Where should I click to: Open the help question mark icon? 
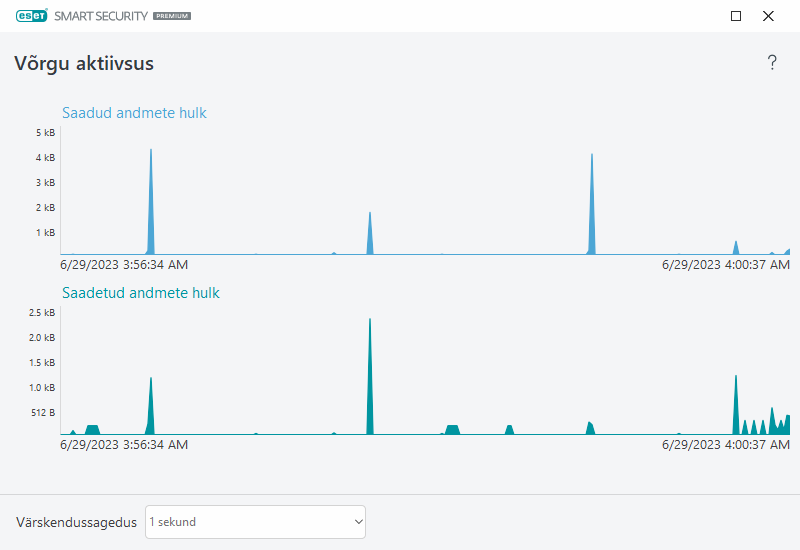click(x=772, y=63)
